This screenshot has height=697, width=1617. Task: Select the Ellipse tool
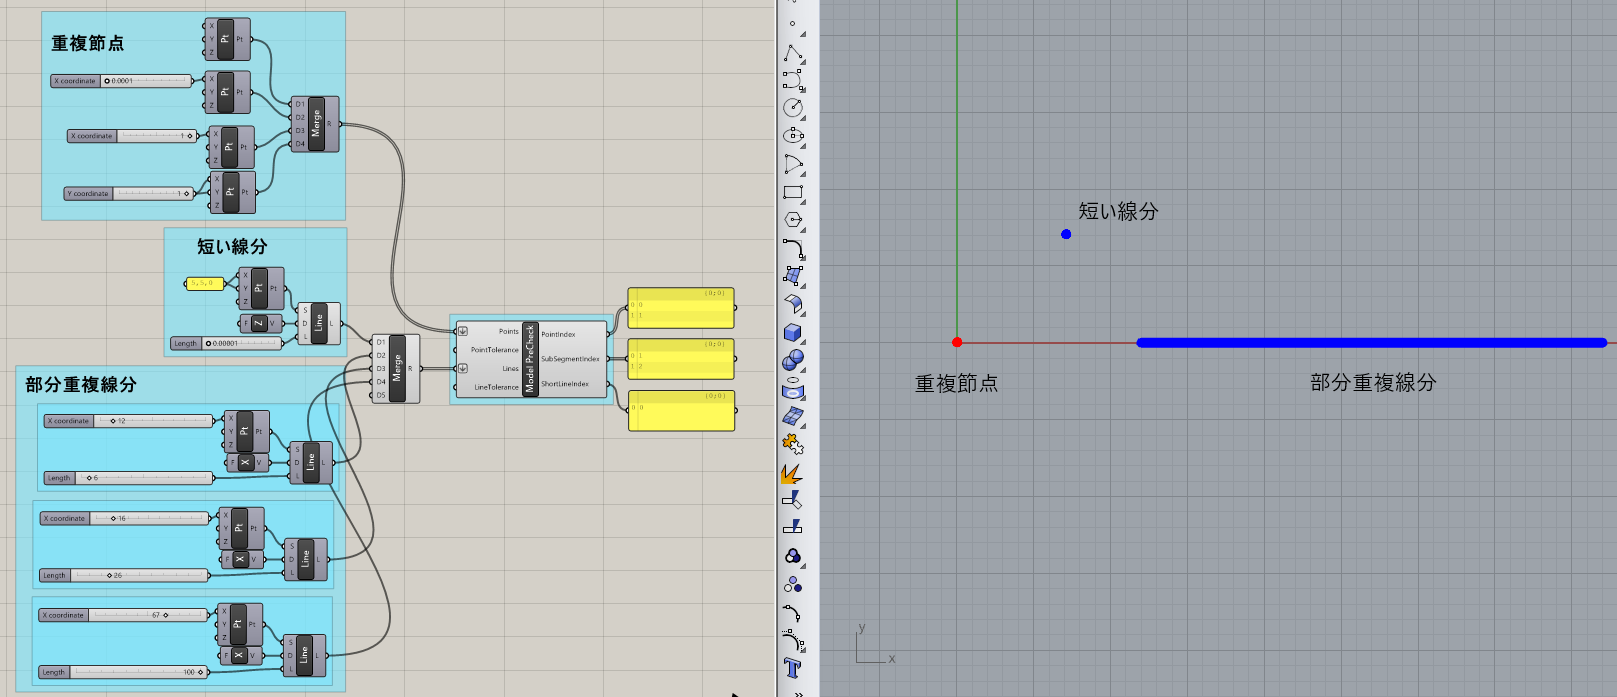(x=793, y=135)
